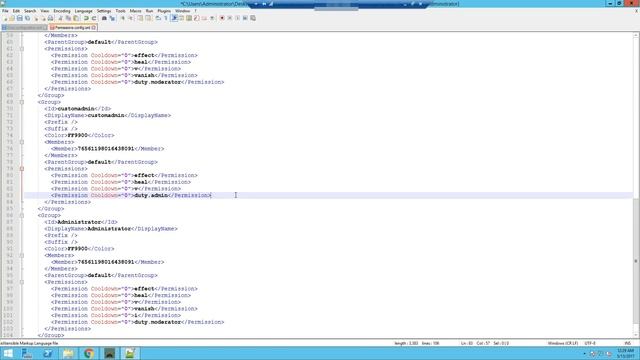Stop macro recording via the toolbar
The width and height of the screenshot is (640, 360).
(229, 18)
